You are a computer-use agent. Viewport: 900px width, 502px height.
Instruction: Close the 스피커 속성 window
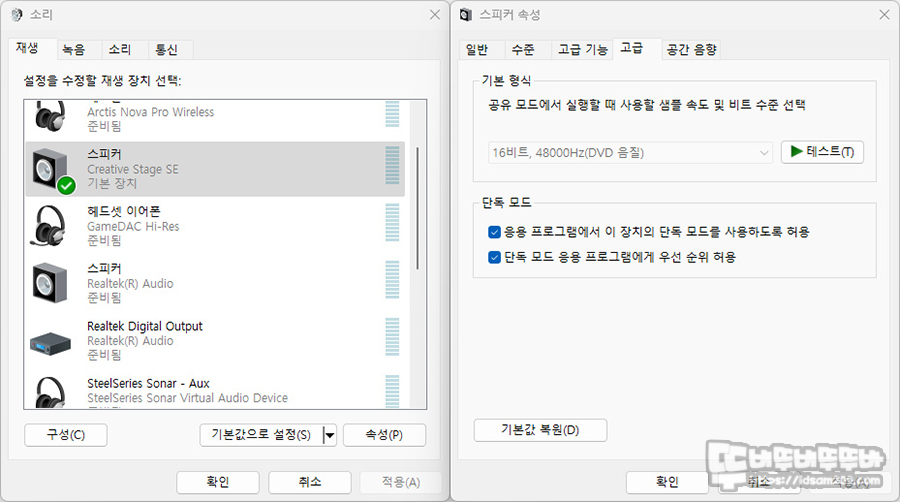885,14
